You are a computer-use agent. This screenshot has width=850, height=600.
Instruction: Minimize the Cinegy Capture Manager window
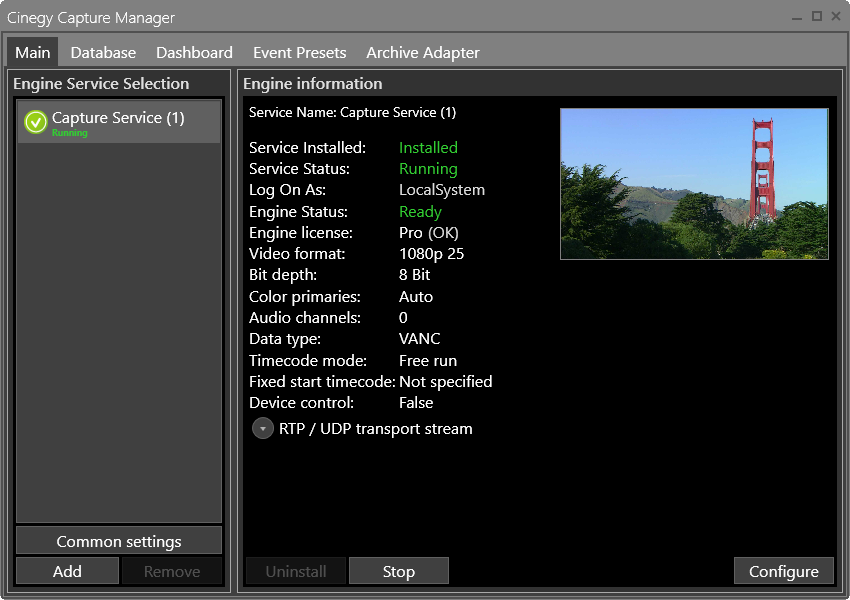[796, 17]
